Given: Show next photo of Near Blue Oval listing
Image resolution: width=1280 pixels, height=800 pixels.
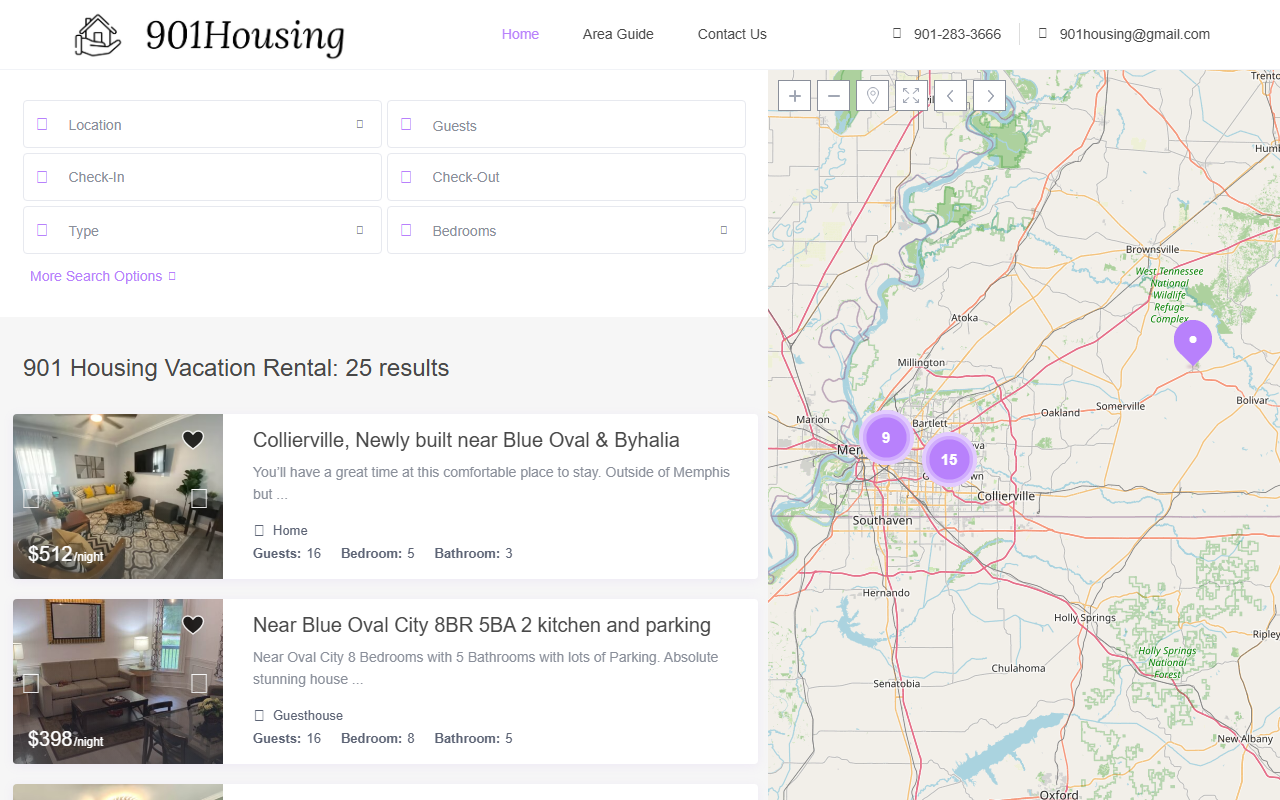Looking at the screenshot, I should click(x=199, y=683).
